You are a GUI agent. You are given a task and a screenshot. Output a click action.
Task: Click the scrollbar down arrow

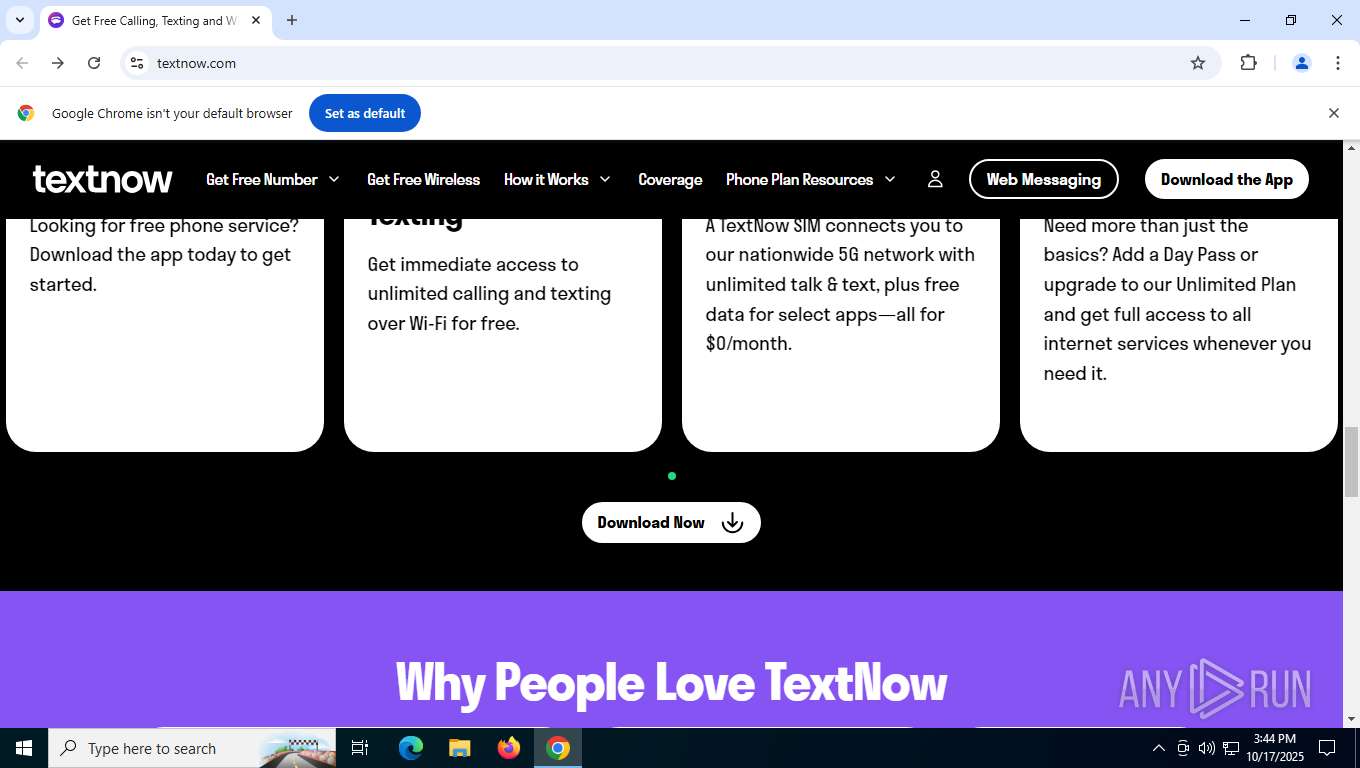pos(1351,718)
